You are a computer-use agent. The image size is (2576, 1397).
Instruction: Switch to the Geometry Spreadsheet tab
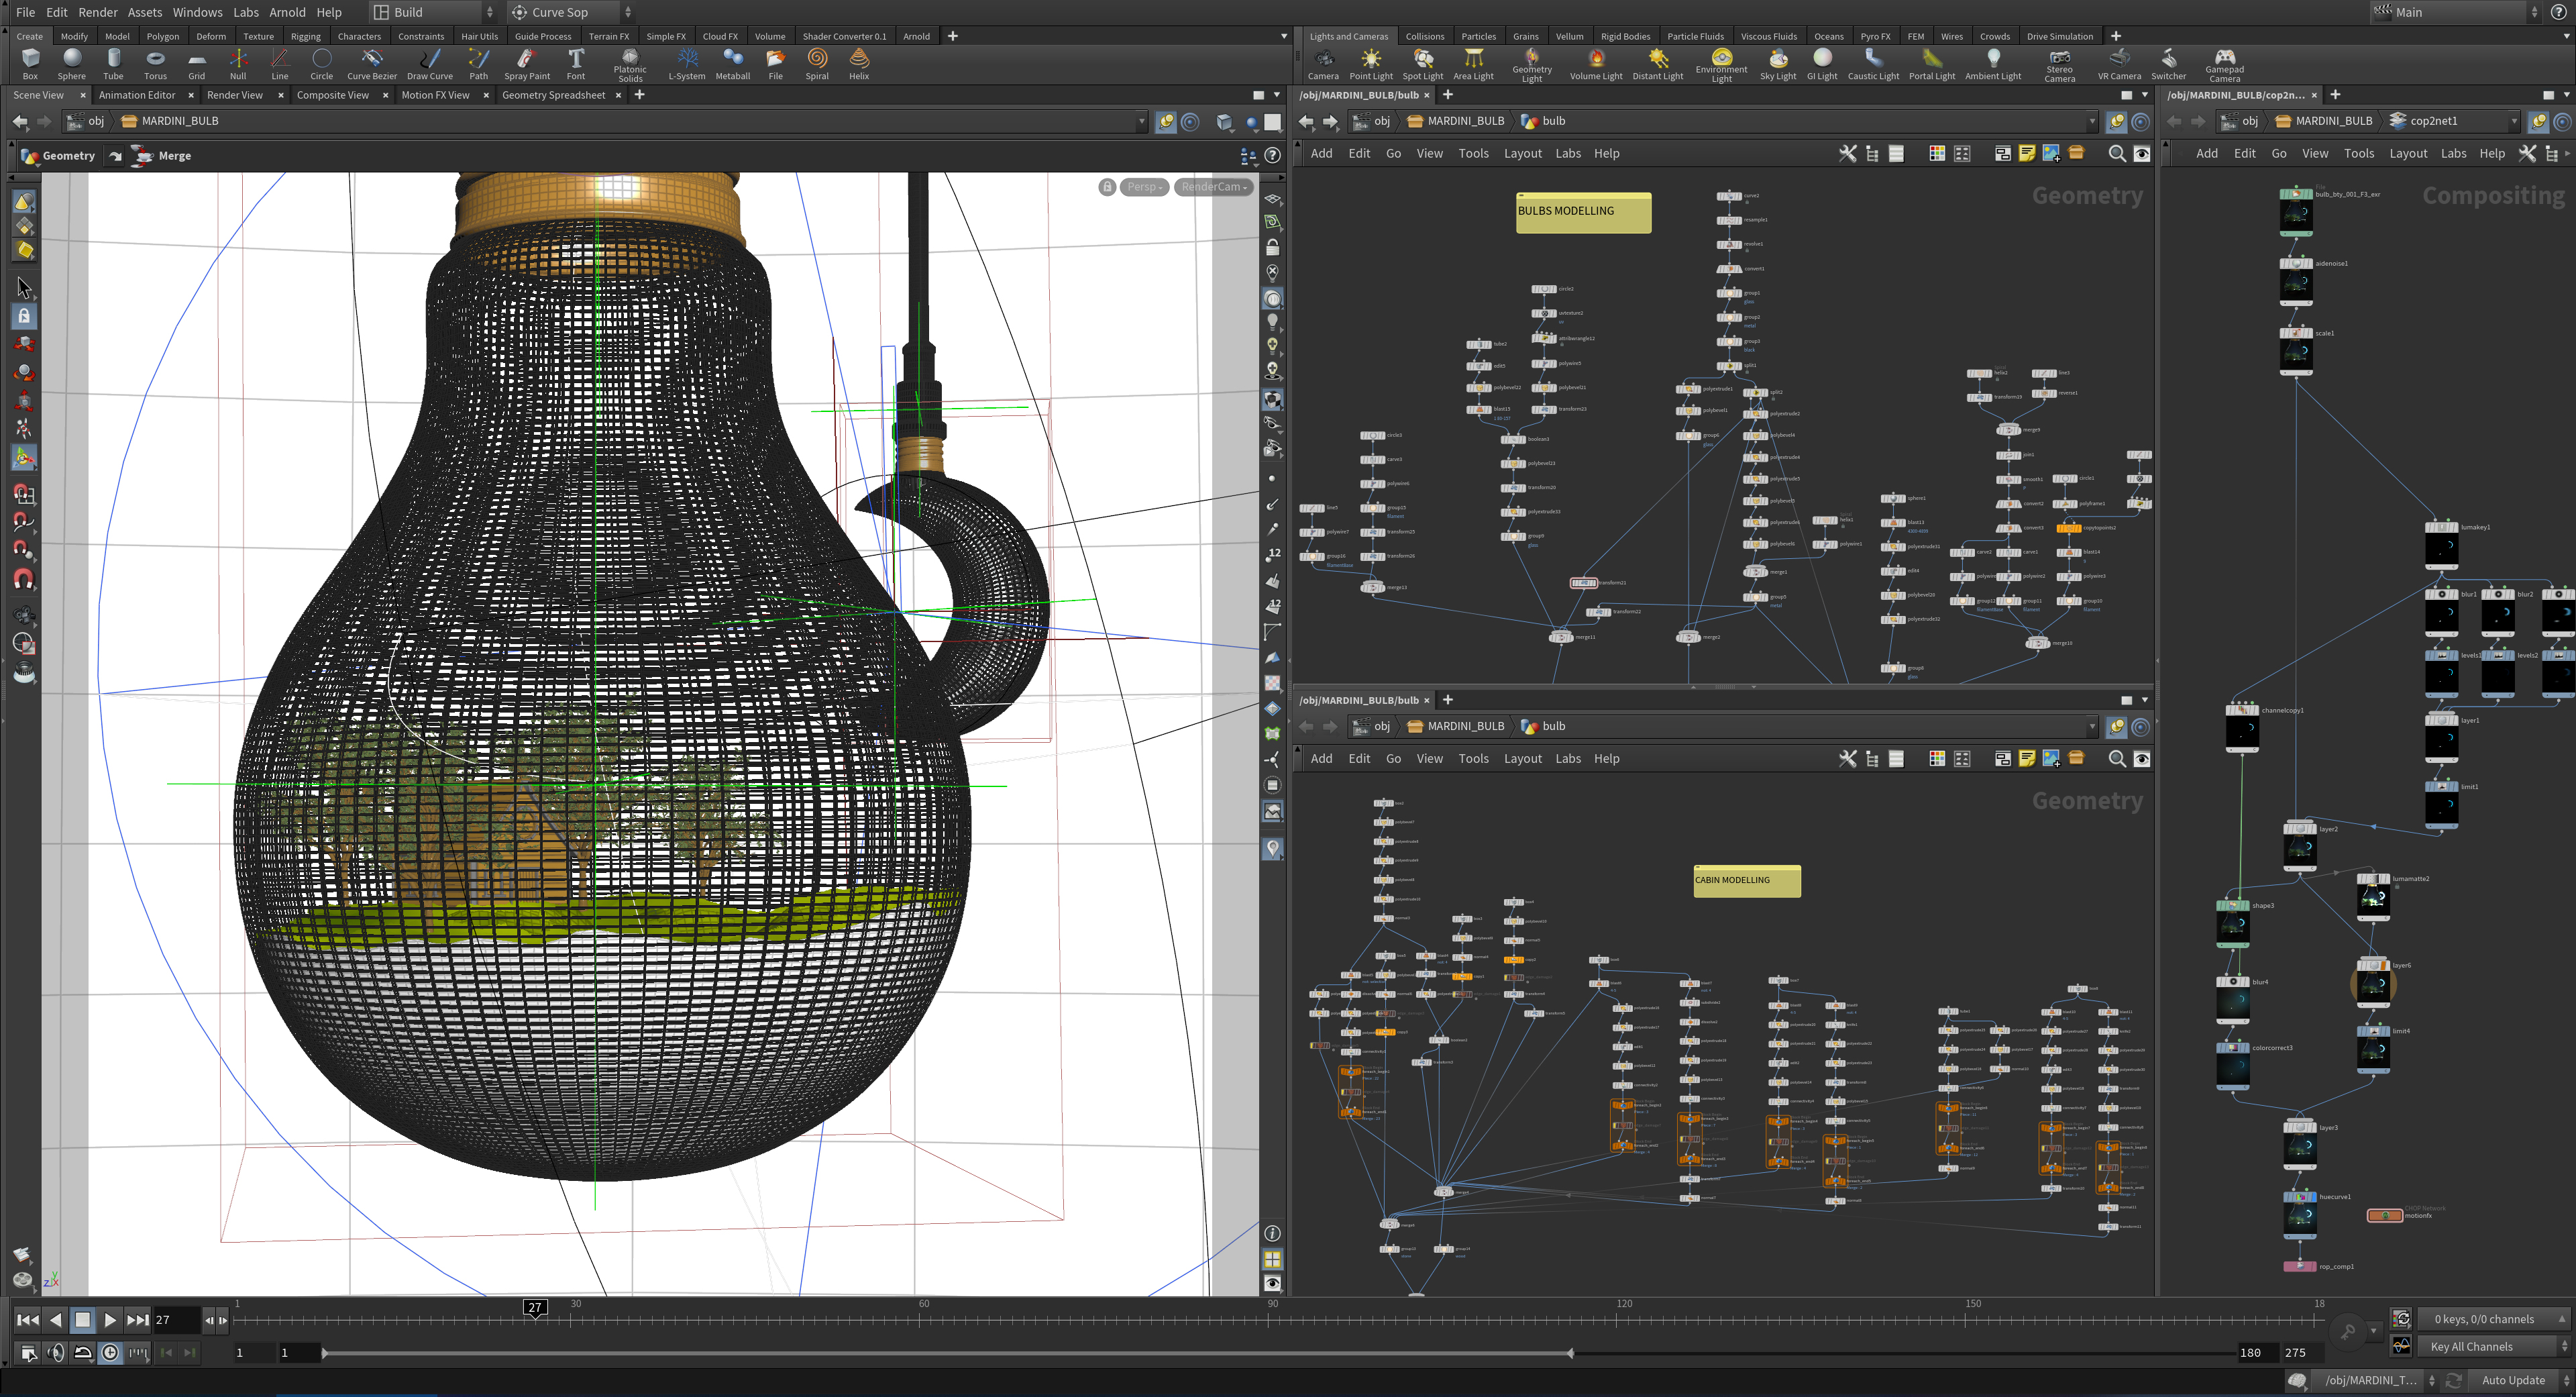point(553,95)
